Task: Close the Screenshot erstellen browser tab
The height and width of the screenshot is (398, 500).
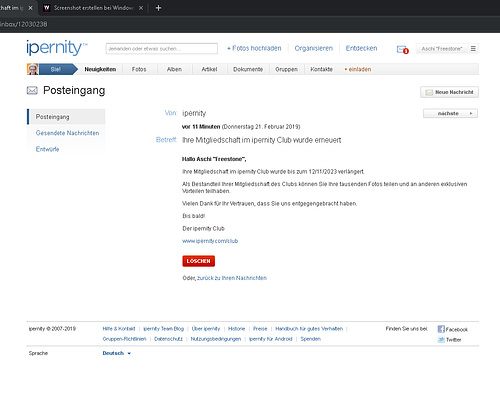Action: (x=141, y=8)
